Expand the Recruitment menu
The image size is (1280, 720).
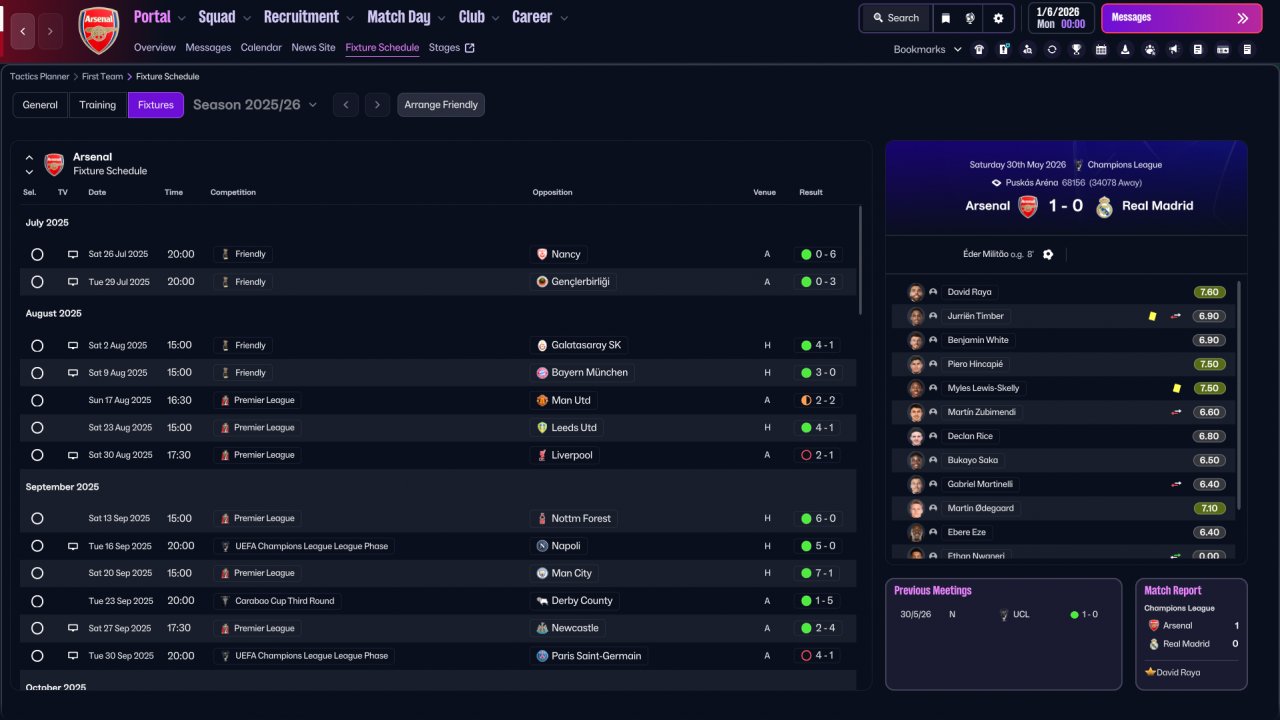coord(309,17)
